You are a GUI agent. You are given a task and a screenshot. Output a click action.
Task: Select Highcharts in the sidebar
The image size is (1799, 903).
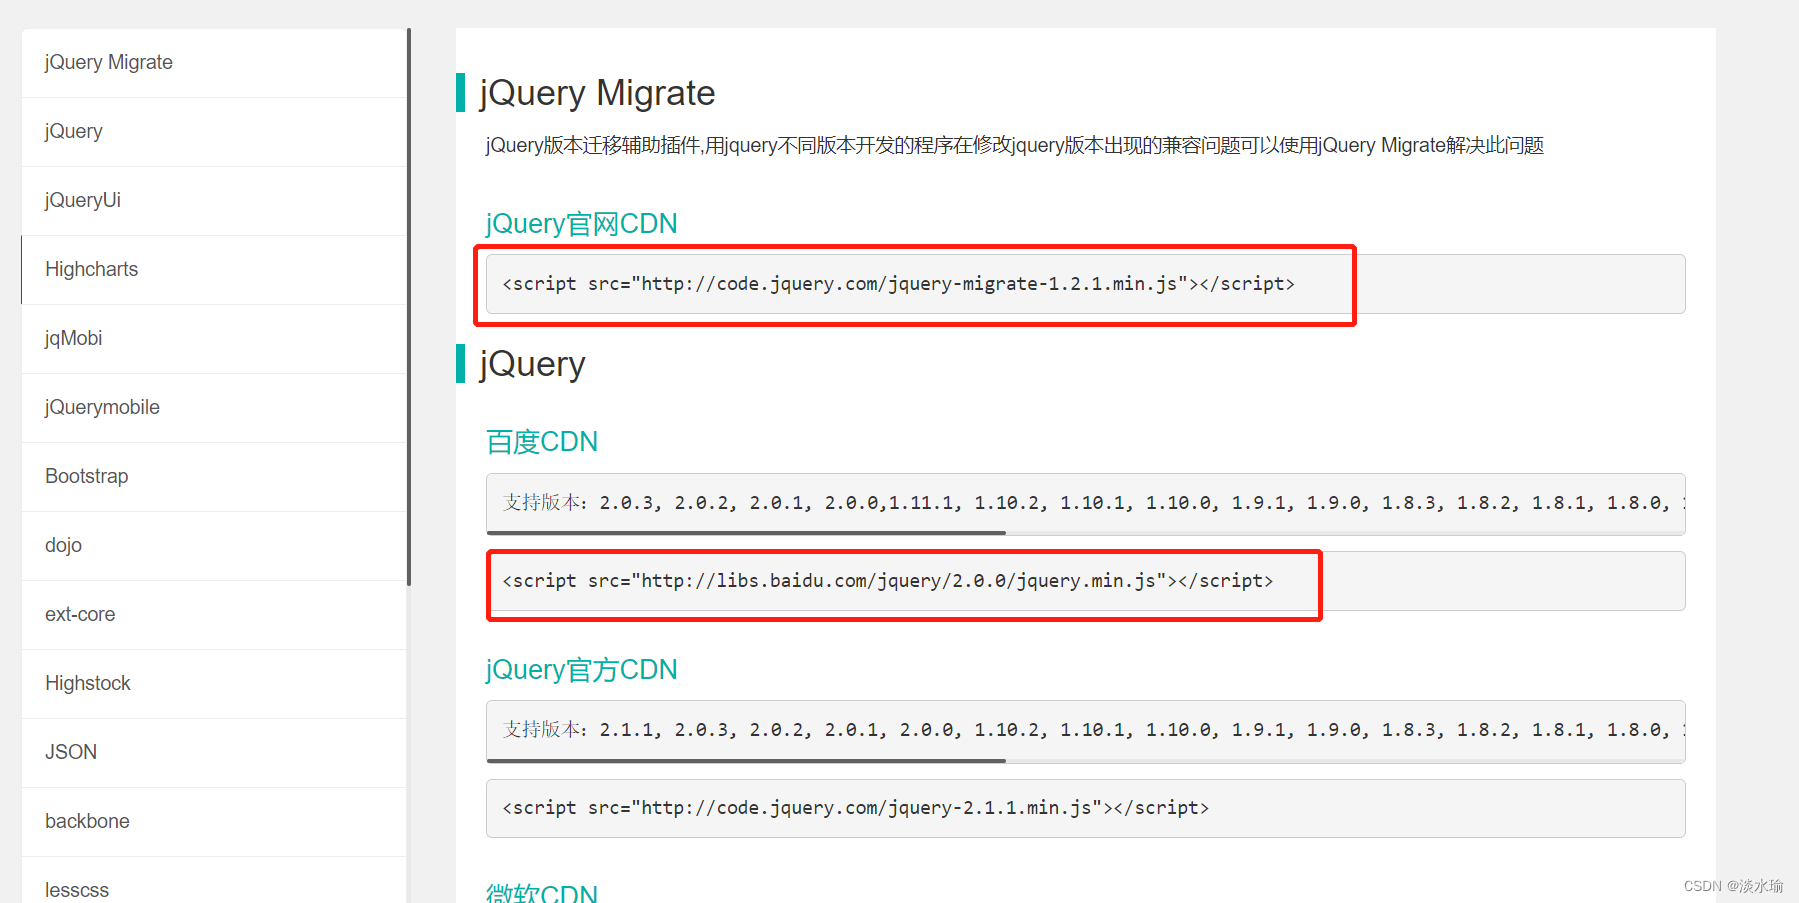tap(214, 270)
